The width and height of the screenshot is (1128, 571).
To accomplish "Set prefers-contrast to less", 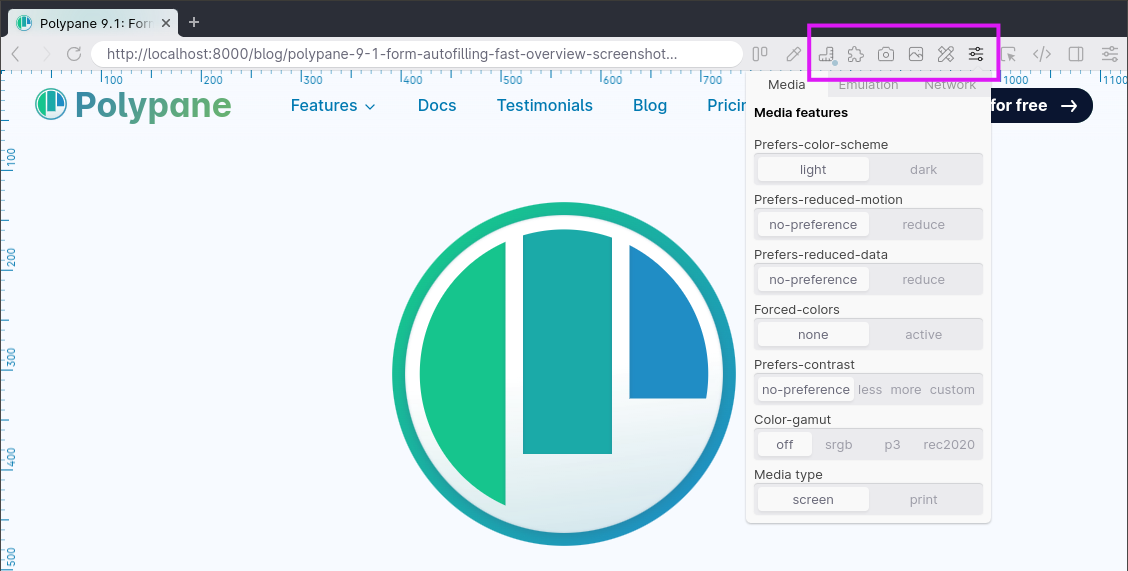I will click(x=870, y=390).
